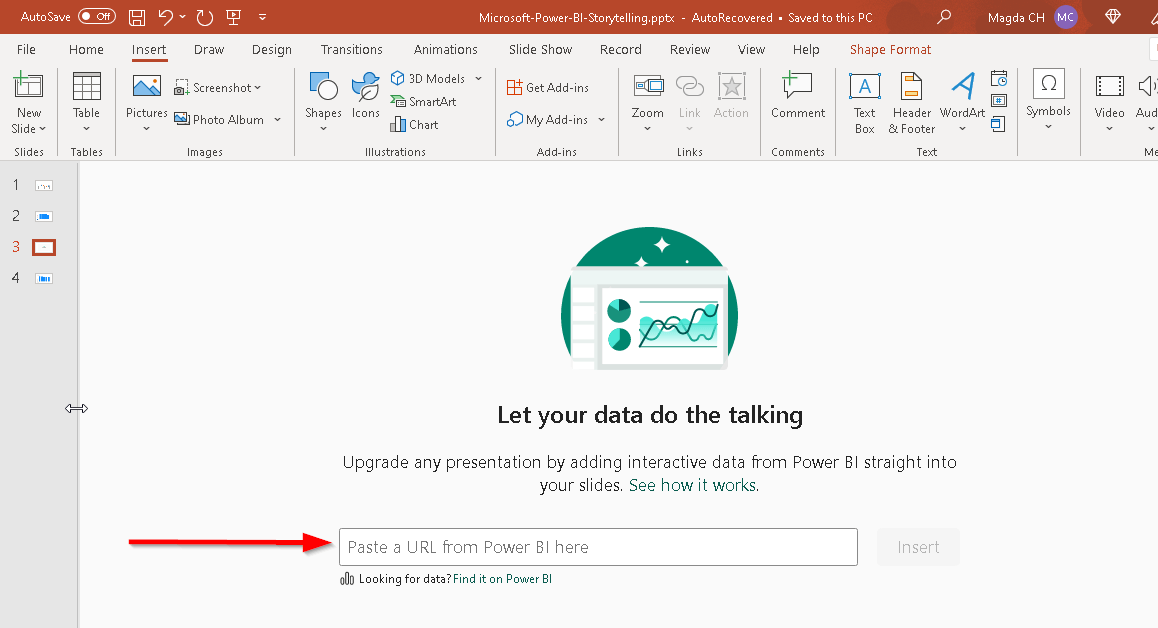Insert a Chart
The height and width of the screenshot is (628, 1158).
414,124
